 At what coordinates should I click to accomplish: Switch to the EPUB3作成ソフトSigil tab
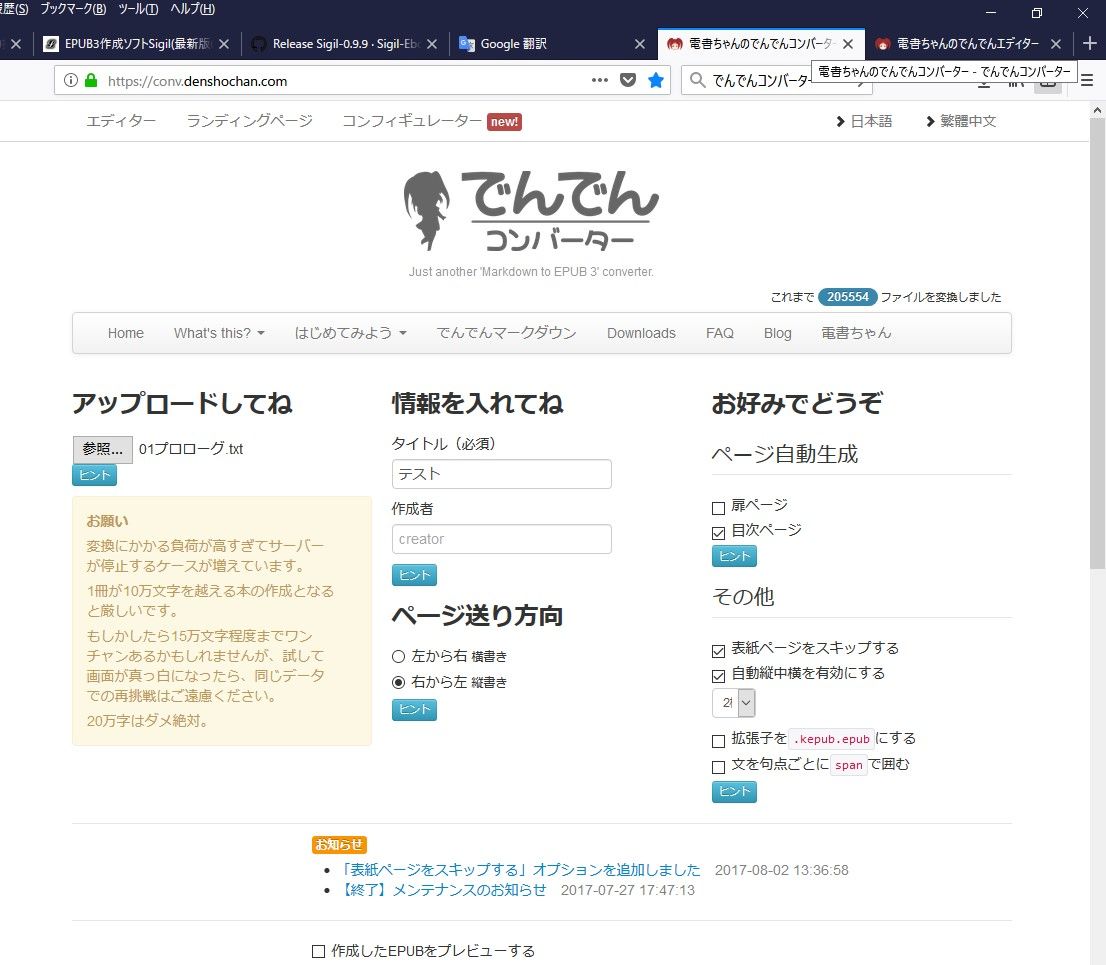coord(138,44)
